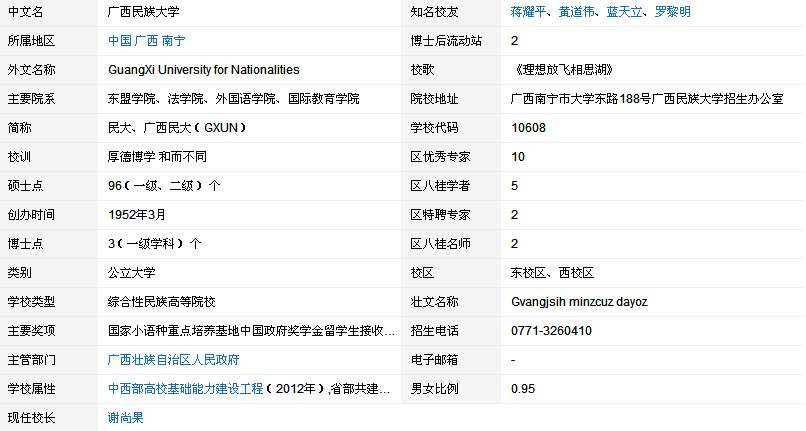The height and width of the screenshot is (431, 806).
Task: Open alumnus 蒋耀平 link
Action: coord(528,12)
